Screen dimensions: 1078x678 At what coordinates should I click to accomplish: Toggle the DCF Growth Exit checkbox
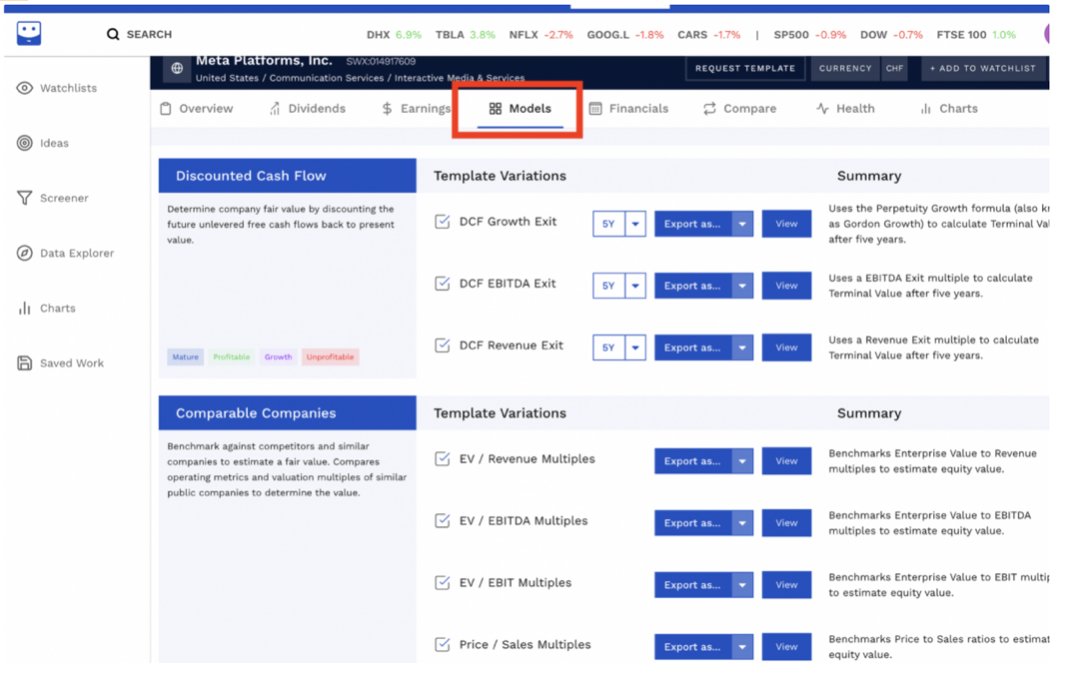442,221
